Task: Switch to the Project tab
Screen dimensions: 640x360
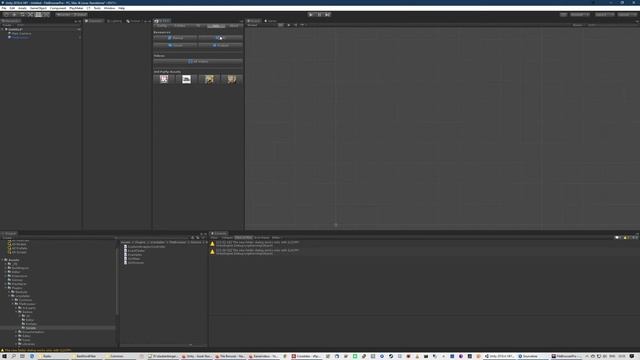Action: point(9,233)
